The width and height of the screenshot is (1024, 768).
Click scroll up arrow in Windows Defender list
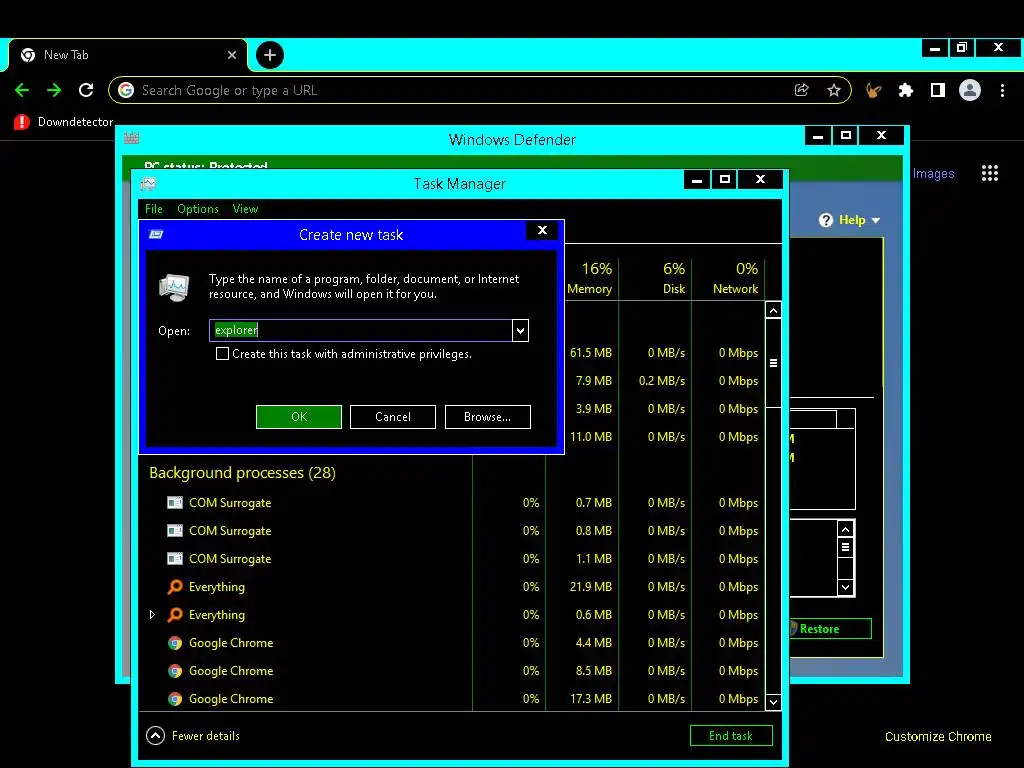845,530
